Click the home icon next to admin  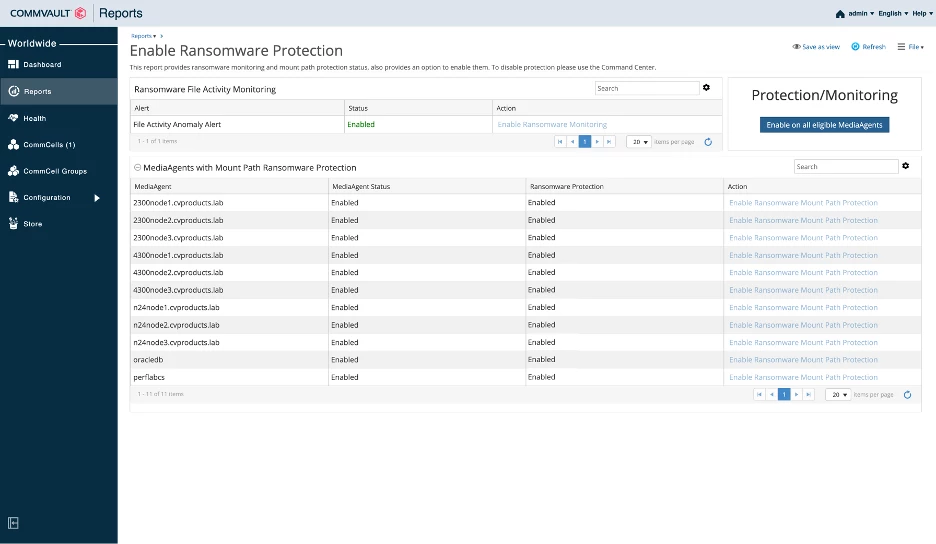[x=840, y=14]
